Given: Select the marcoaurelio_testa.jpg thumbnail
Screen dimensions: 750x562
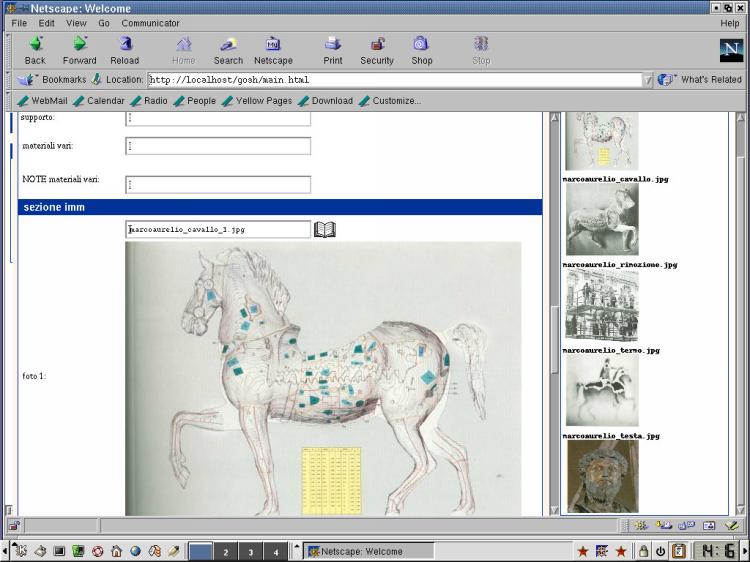Looking at the screenshot, I should tap(602, 476).
